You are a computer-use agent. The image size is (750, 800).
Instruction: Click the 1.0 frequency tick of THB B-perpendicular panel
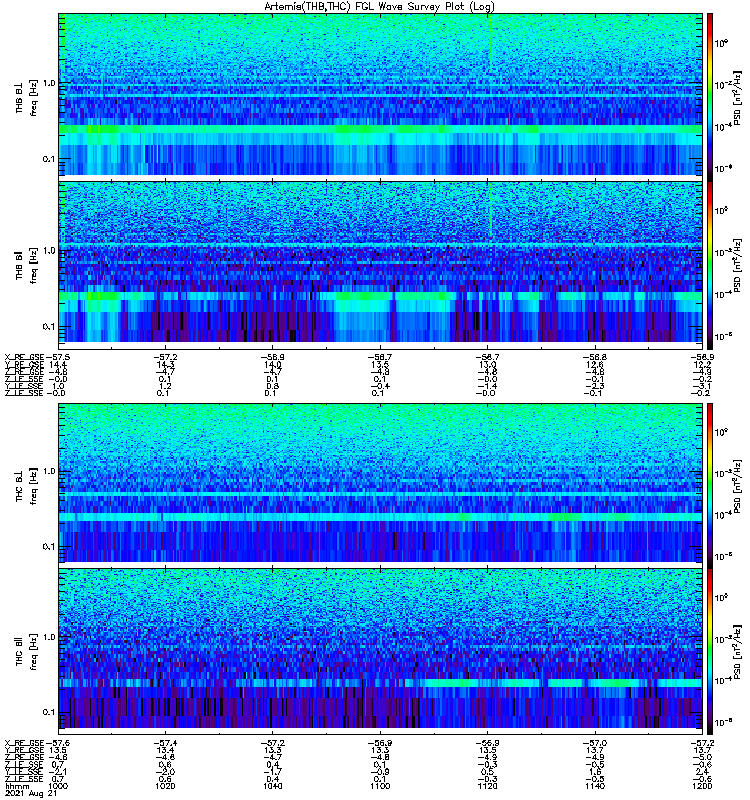[x=48, y=83]
